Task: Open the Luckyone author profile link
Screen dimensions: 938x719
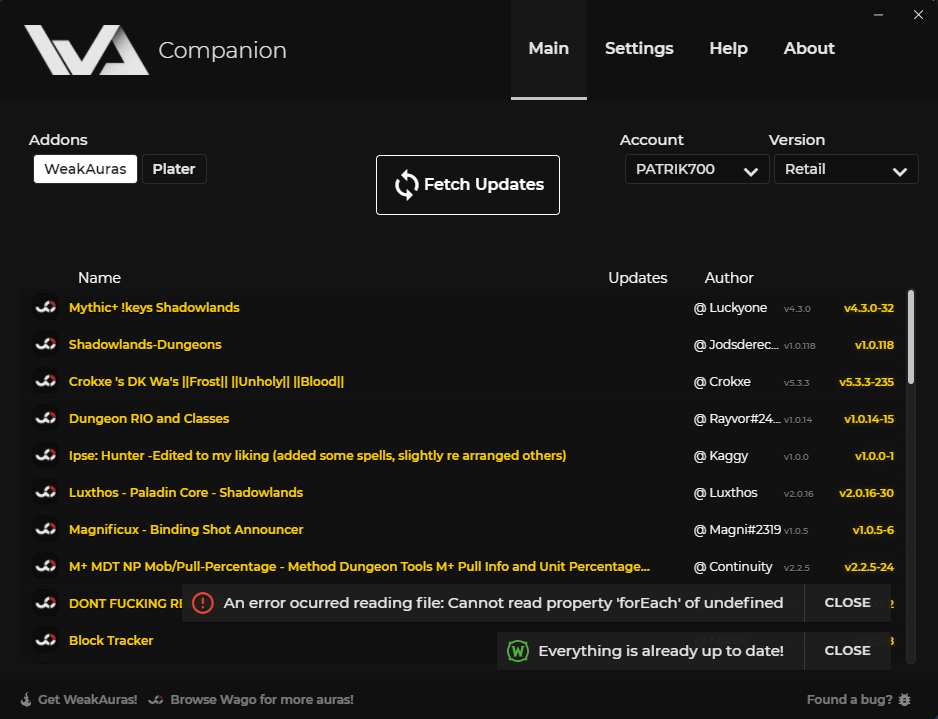Action: [x=731, y=307]
